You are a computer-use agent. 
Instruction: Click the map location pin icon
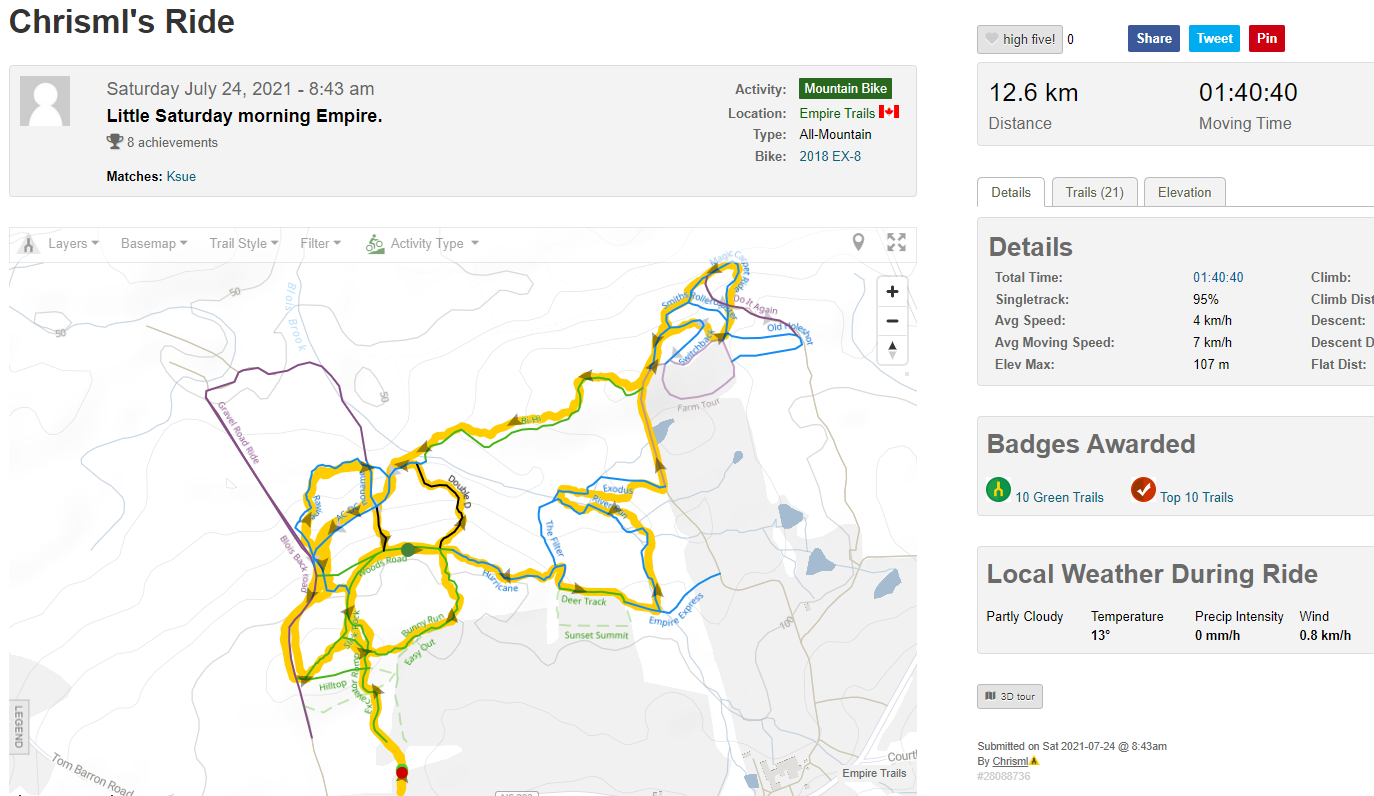point(858,242)
